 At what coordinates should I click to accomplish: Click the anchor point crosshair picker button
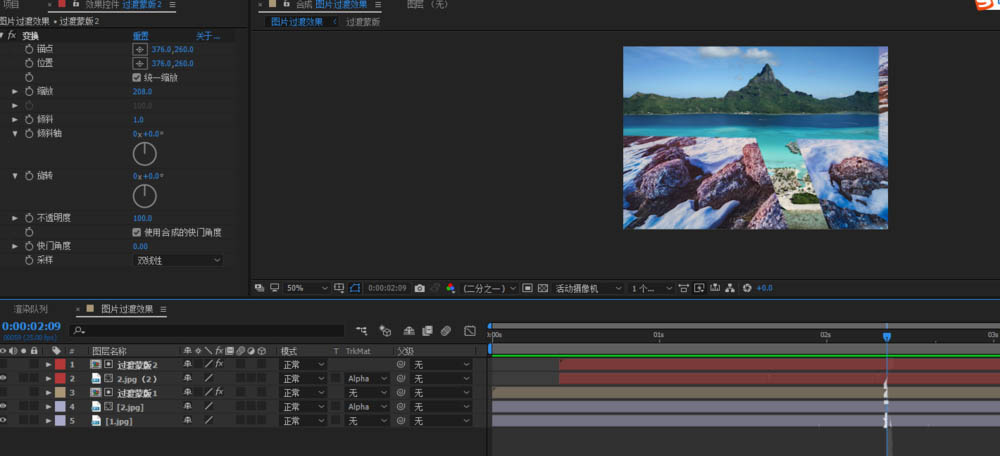tap(140, 49)
